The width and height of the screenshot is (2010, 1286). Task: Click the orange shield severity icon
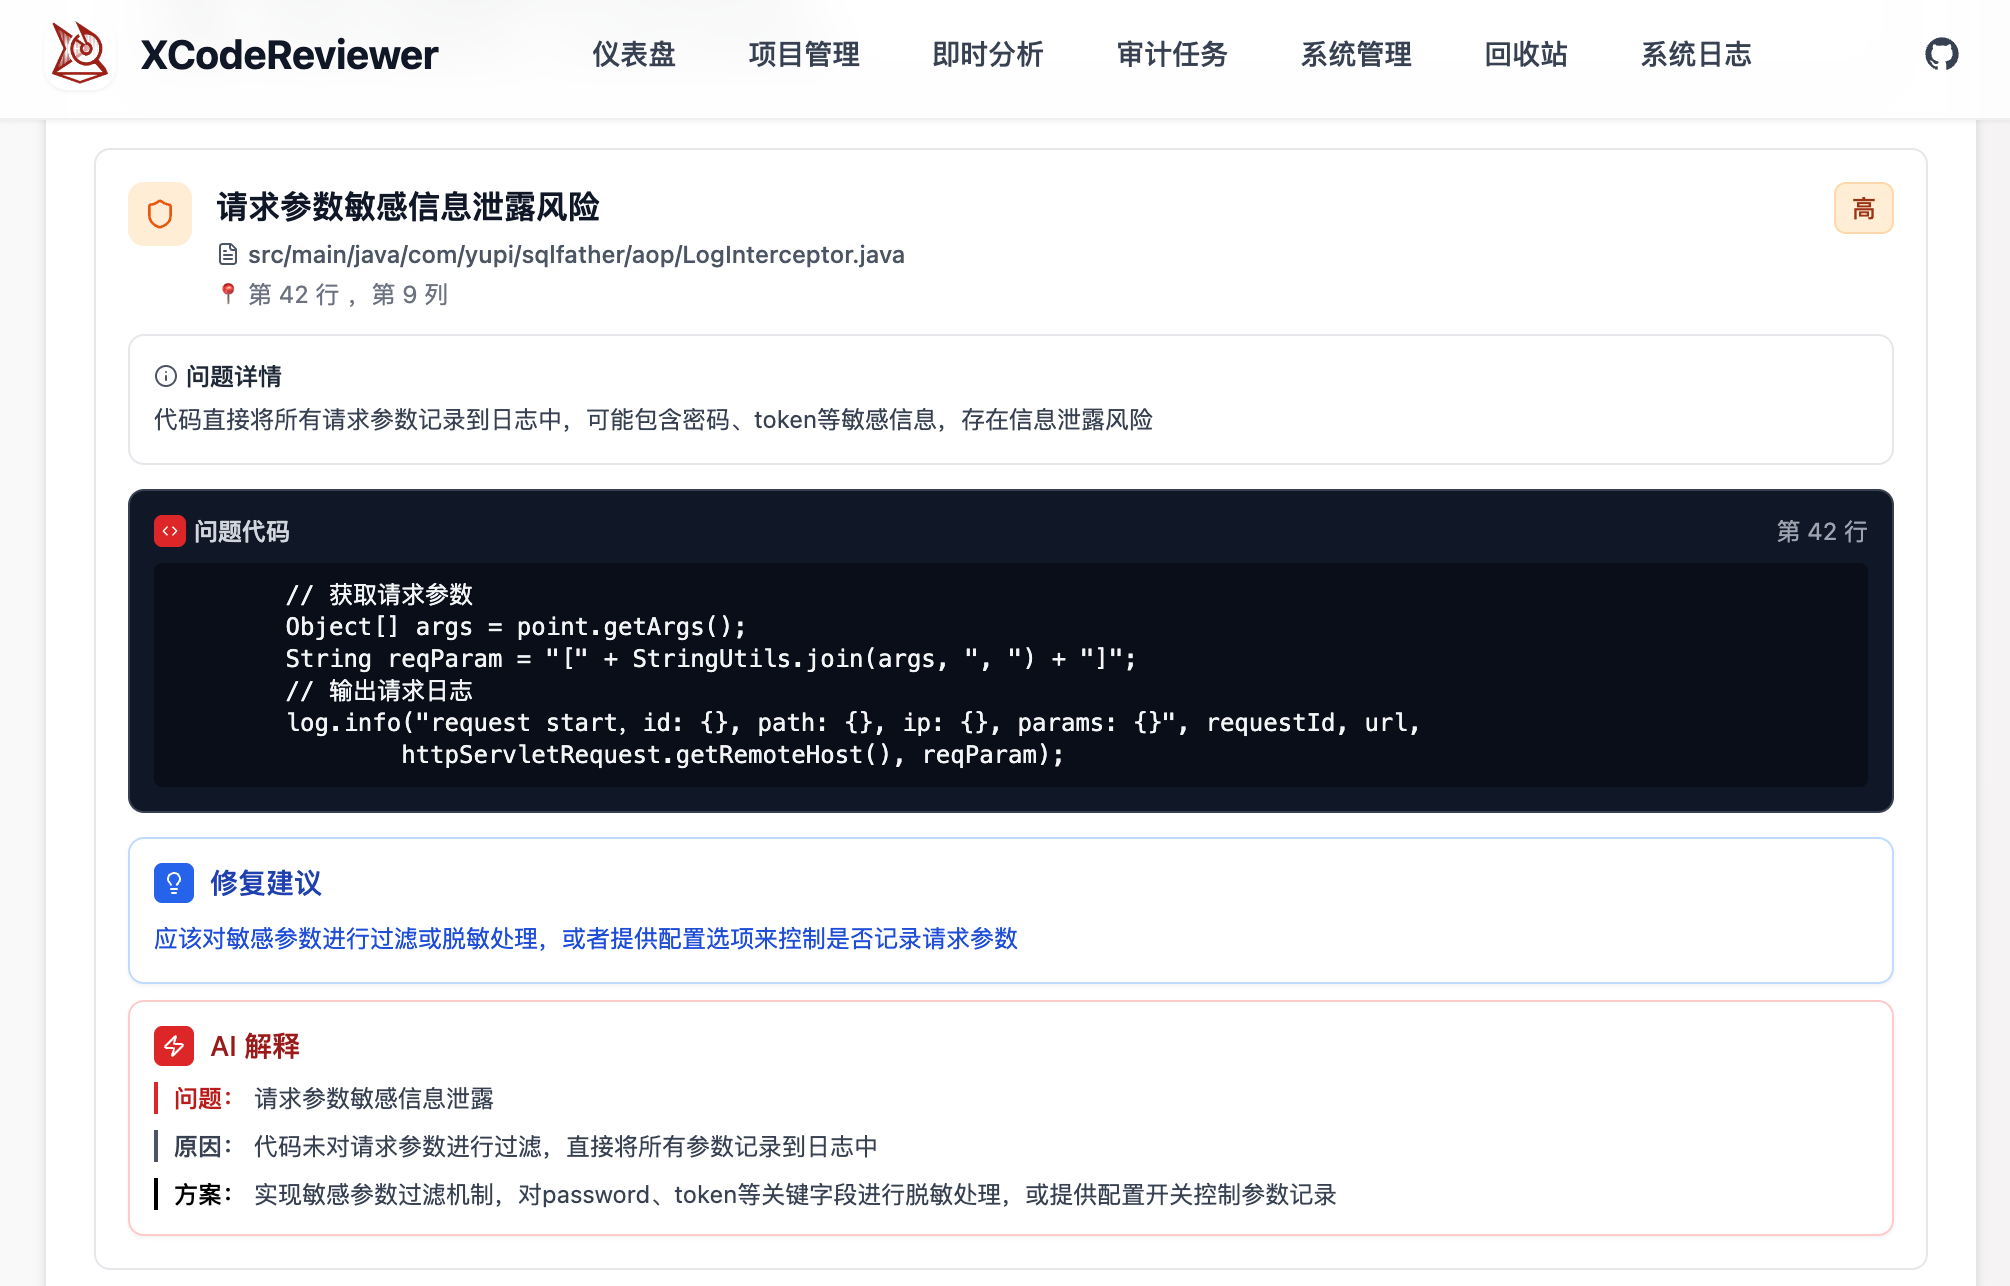click(159, 213)
